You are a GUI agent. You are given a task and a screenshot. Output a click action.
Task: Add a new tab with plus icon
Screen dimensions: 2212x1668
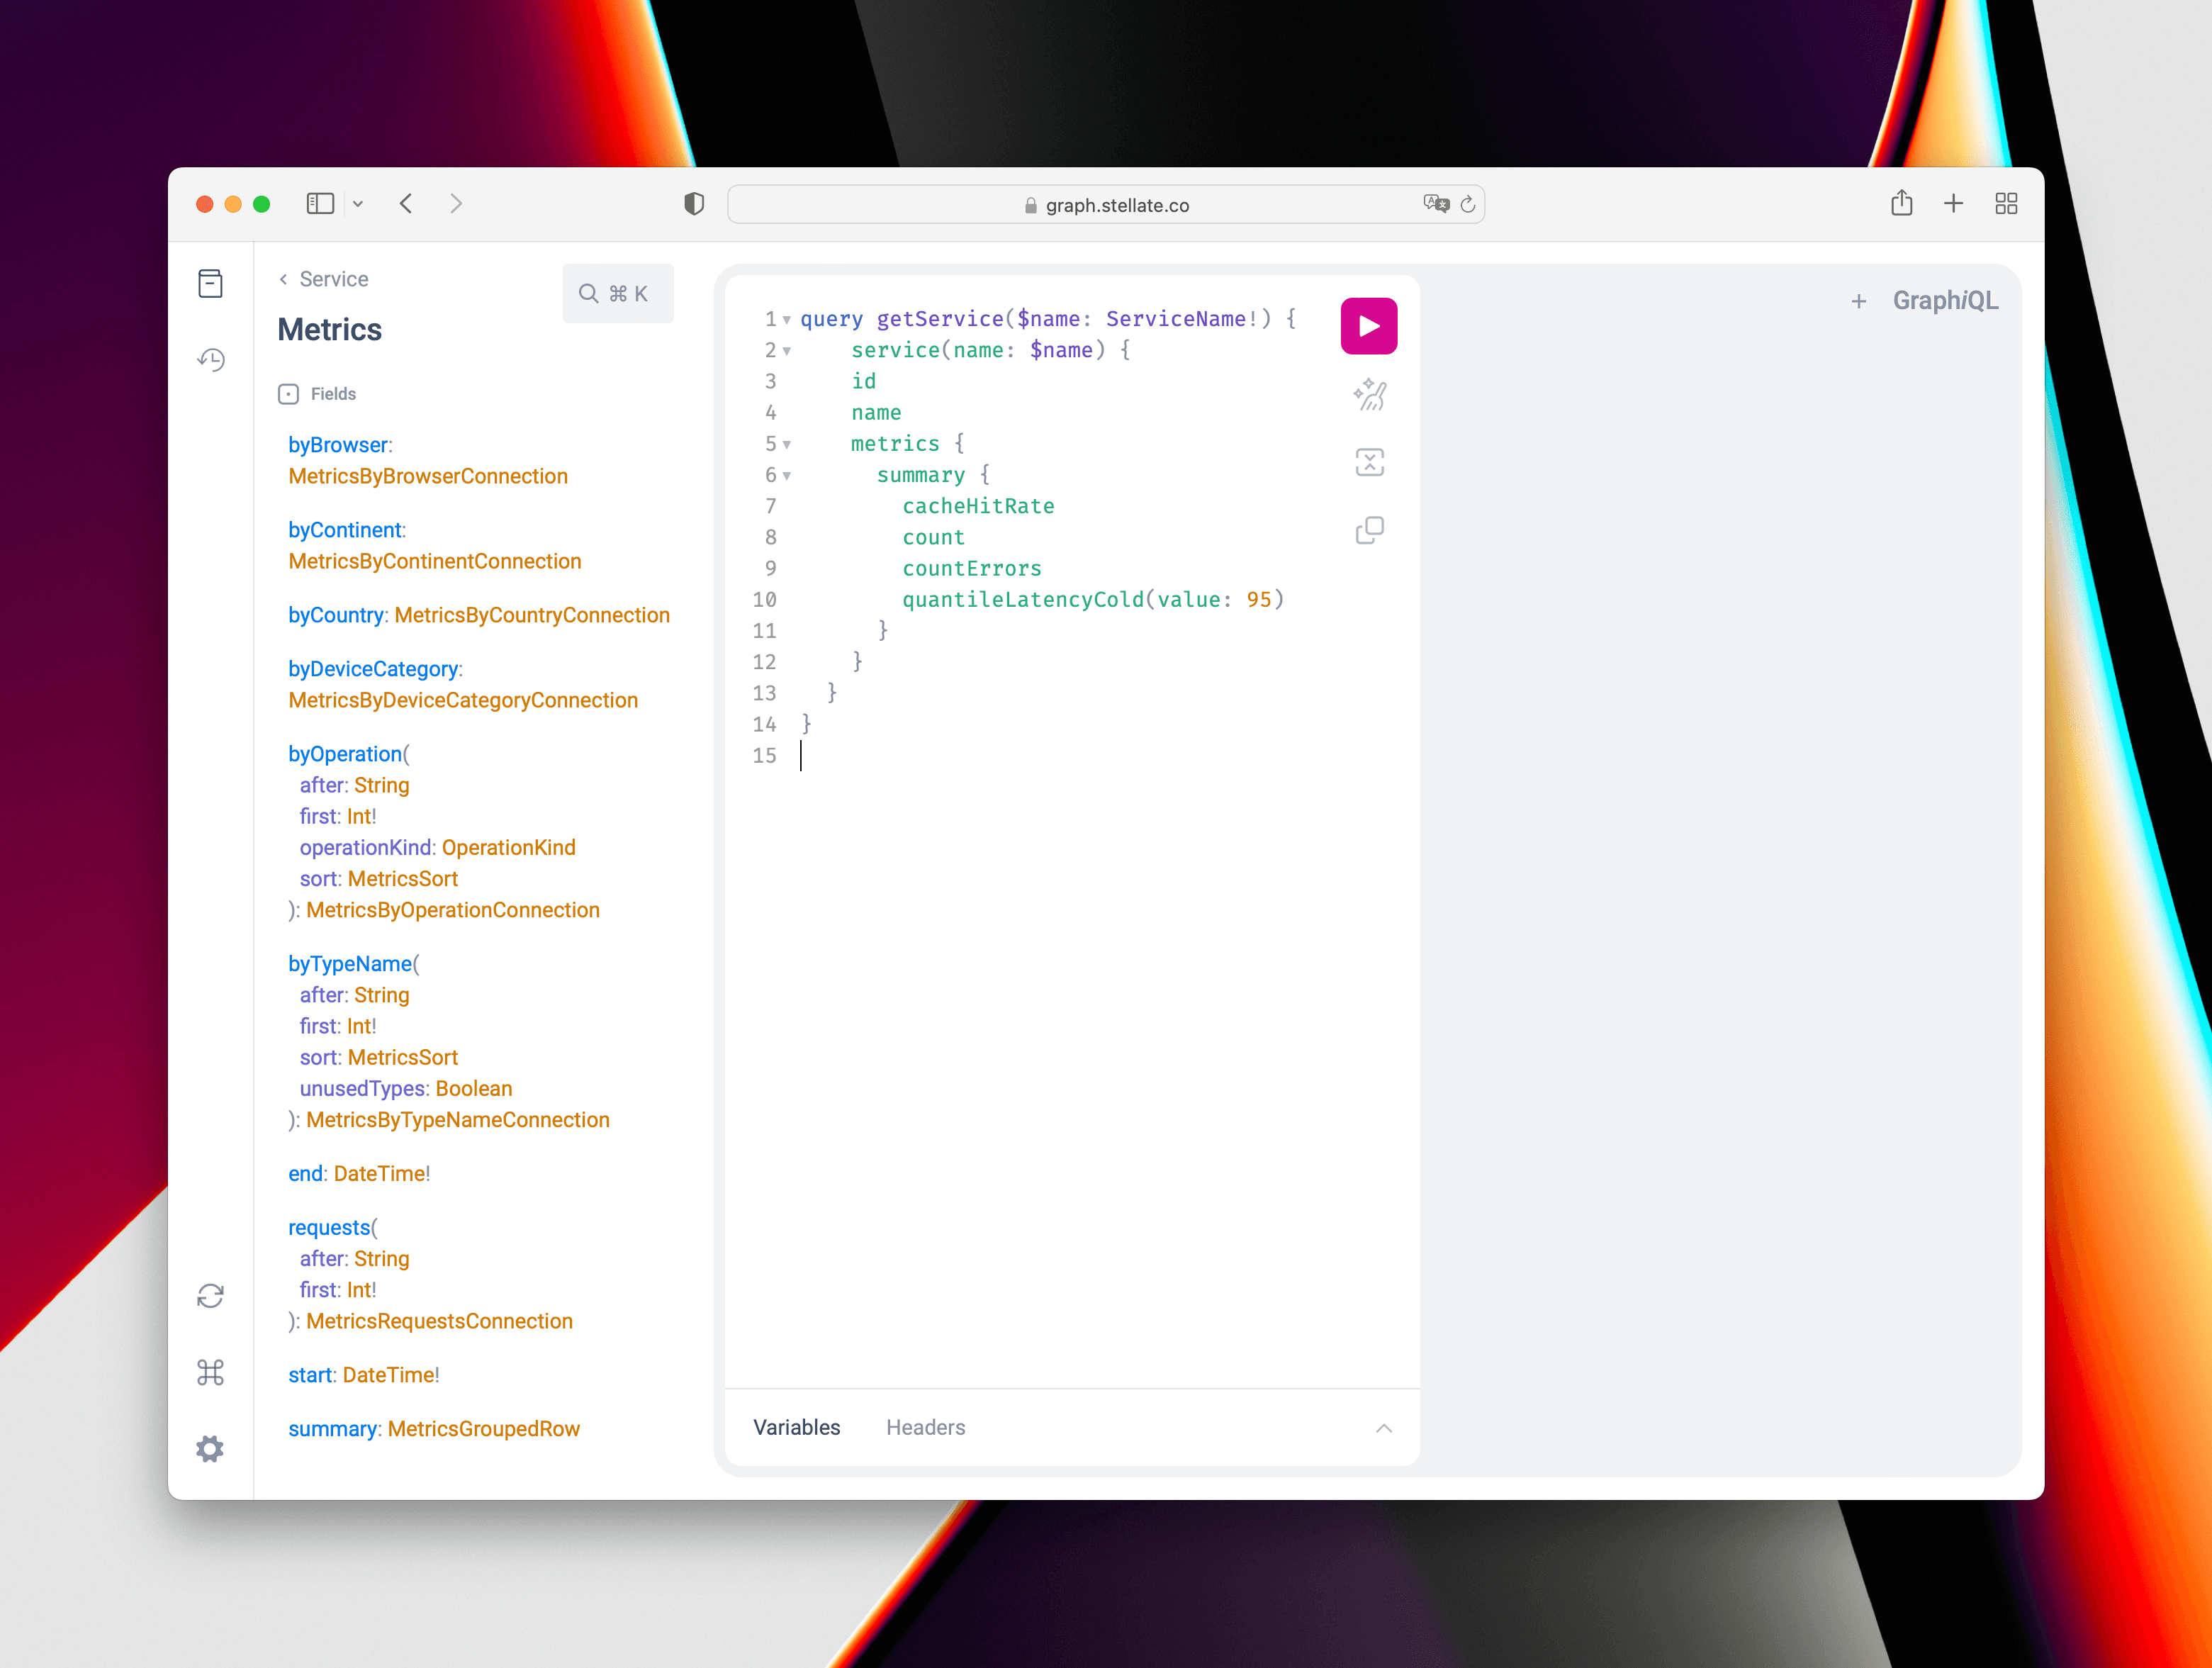(x=1858, y=301)
